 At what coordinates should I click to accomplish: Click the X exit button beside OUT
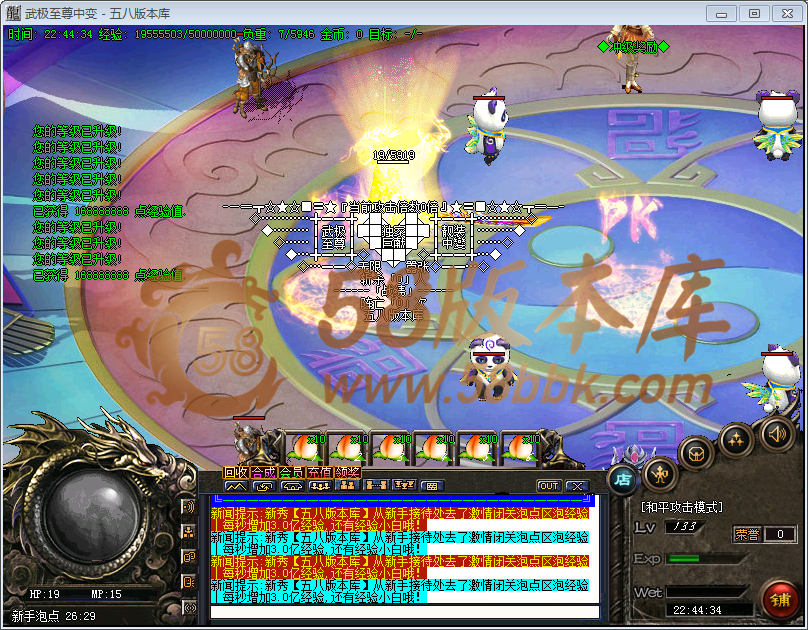577,486
